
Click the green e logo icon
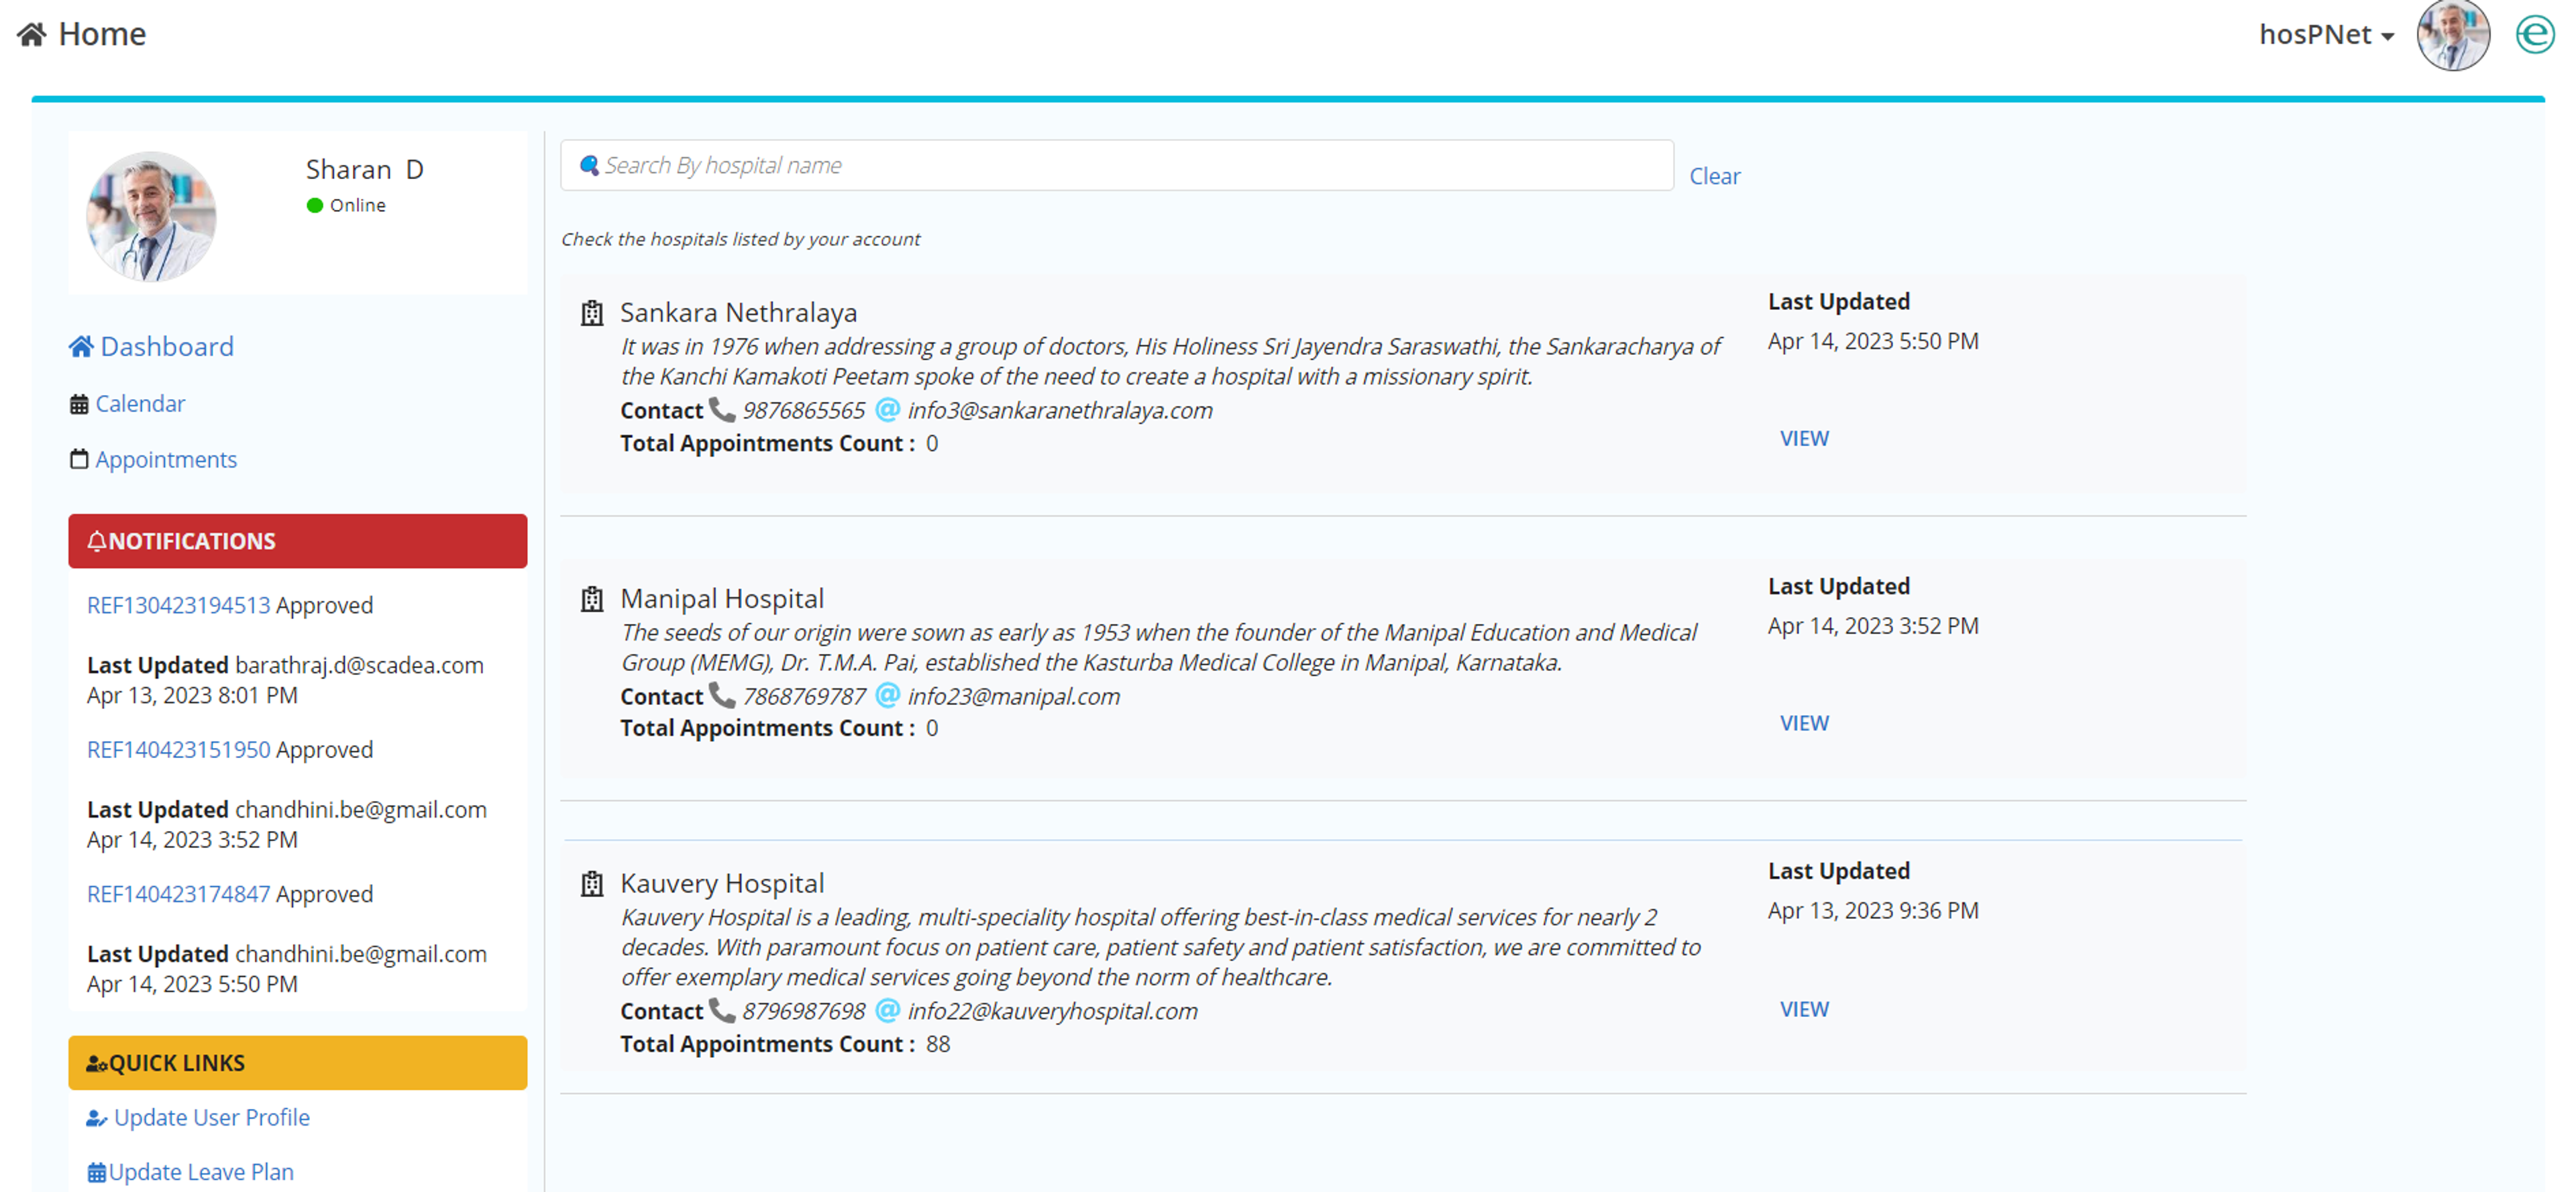[2534, 35]
